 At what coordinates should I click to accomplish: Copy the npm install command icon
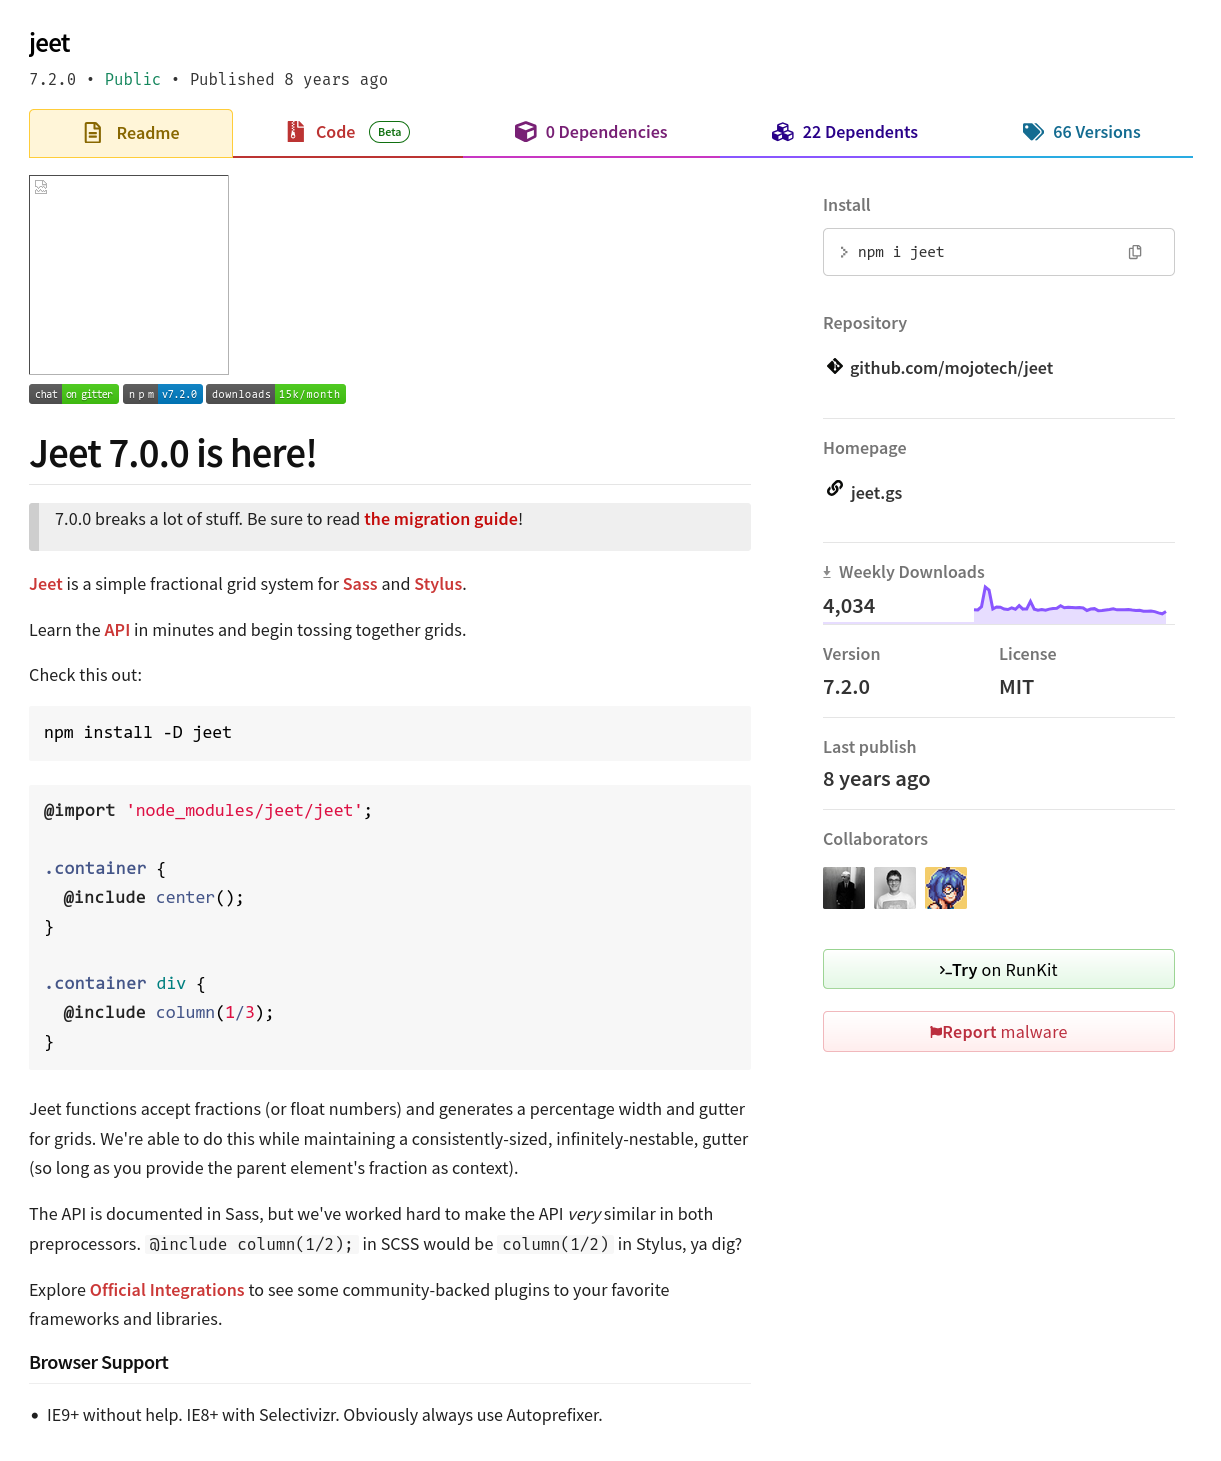[x=1135, y=252]
